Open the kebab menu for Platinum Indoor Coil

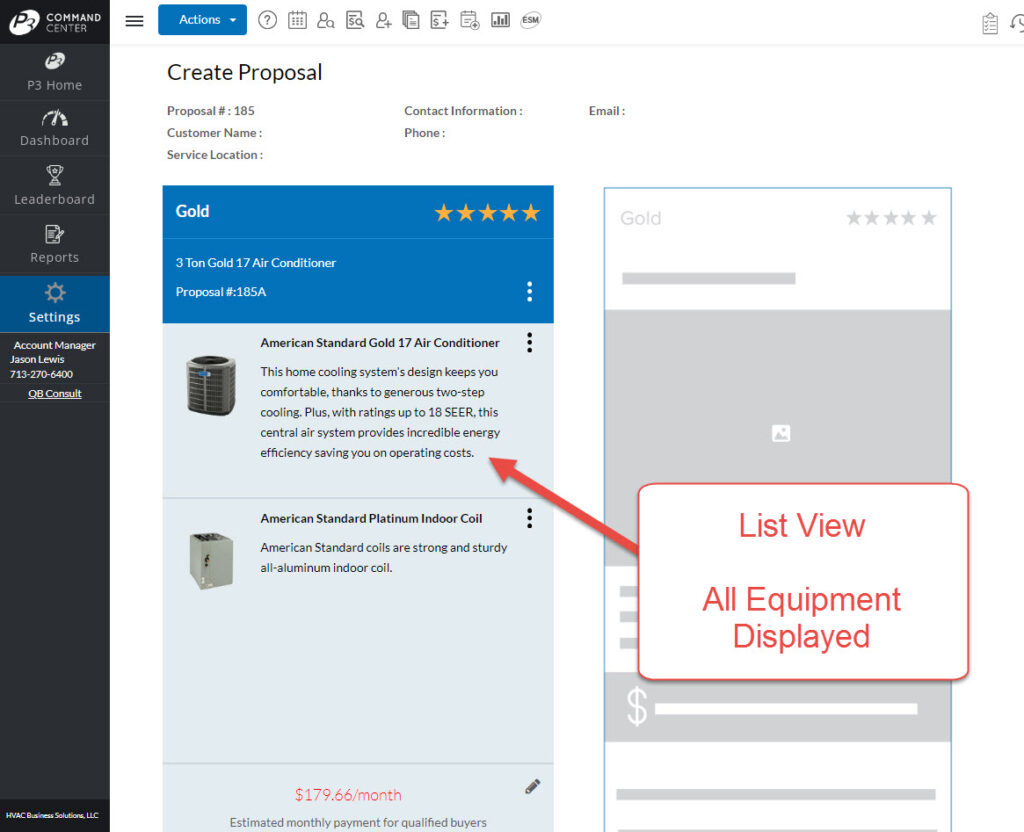tap(529, 518)
